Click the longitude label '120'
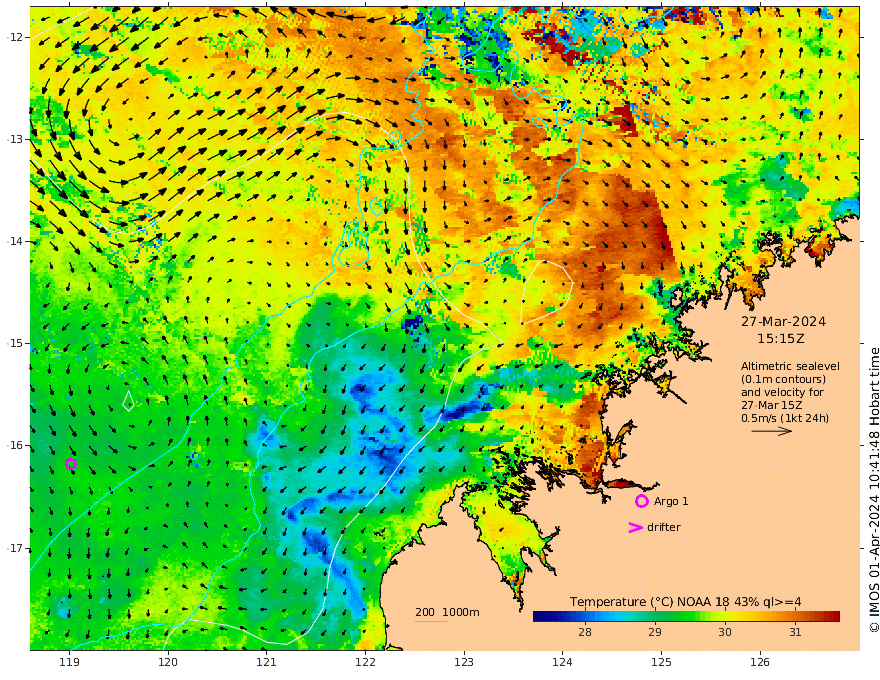880x680 pixels. pyautogui.click(x=168, y=663)
